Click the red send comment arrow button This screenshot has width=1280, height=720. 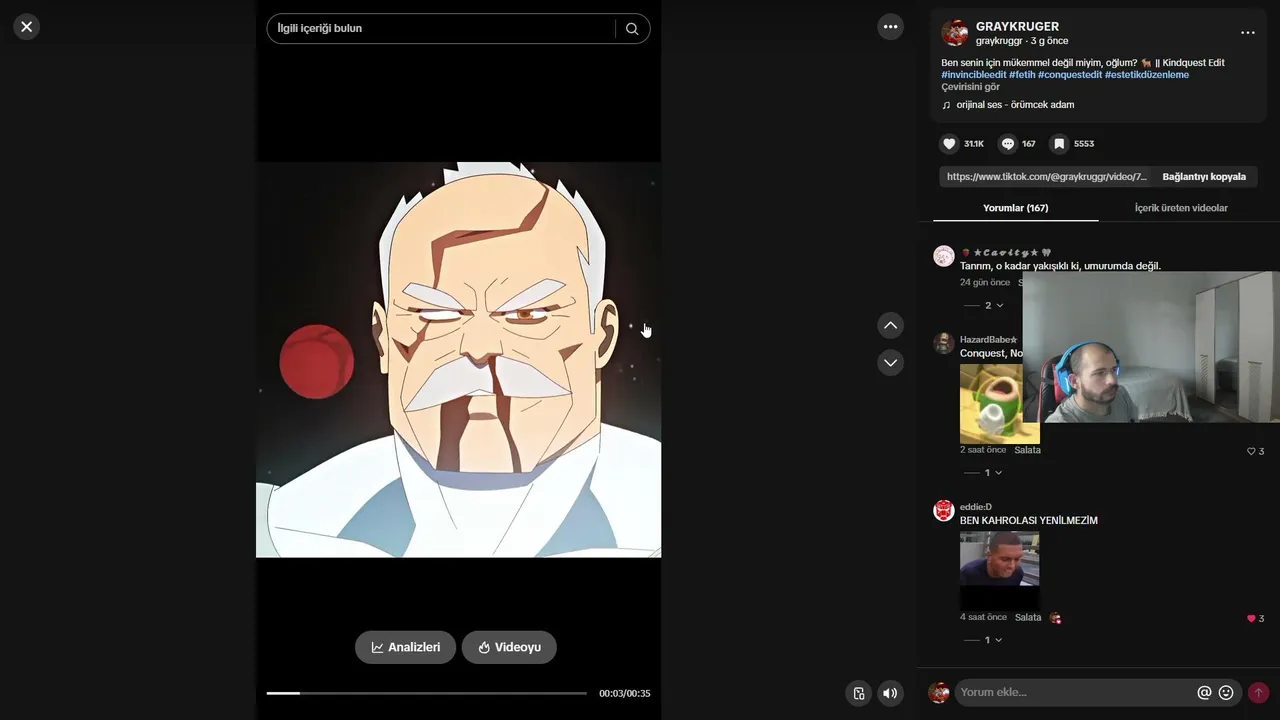point(1258,692)
